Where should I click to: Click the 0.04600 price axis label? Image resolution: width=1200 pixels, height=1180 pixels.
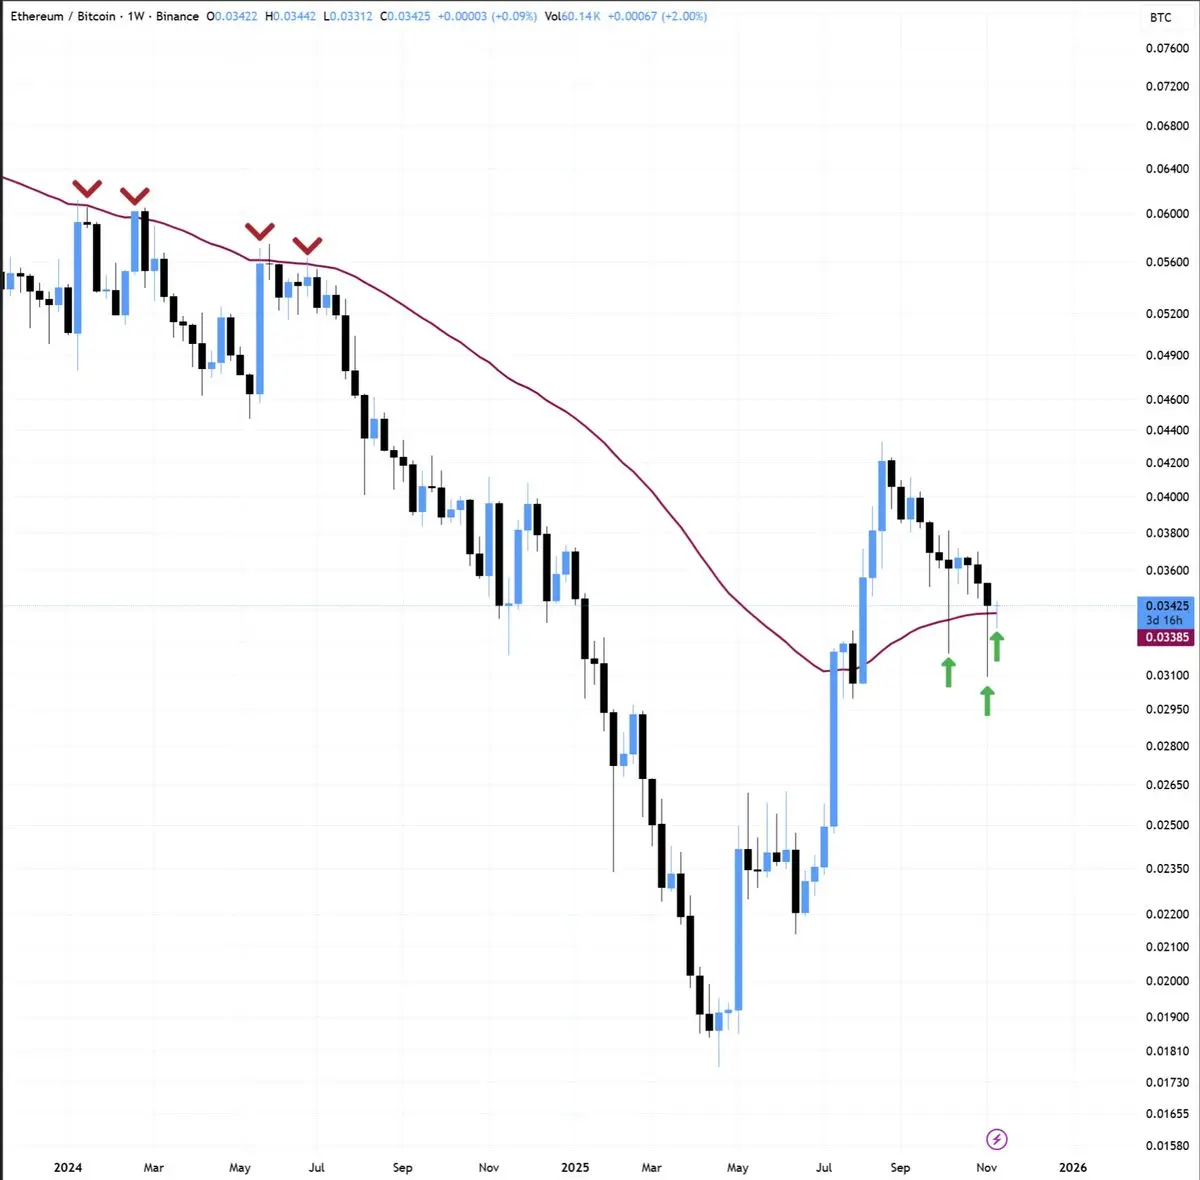coord(1167,400)
